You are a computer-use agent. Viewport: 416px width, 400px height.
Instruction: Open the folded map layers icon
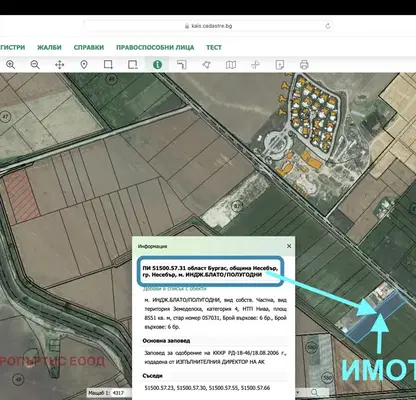click(231, 64)
